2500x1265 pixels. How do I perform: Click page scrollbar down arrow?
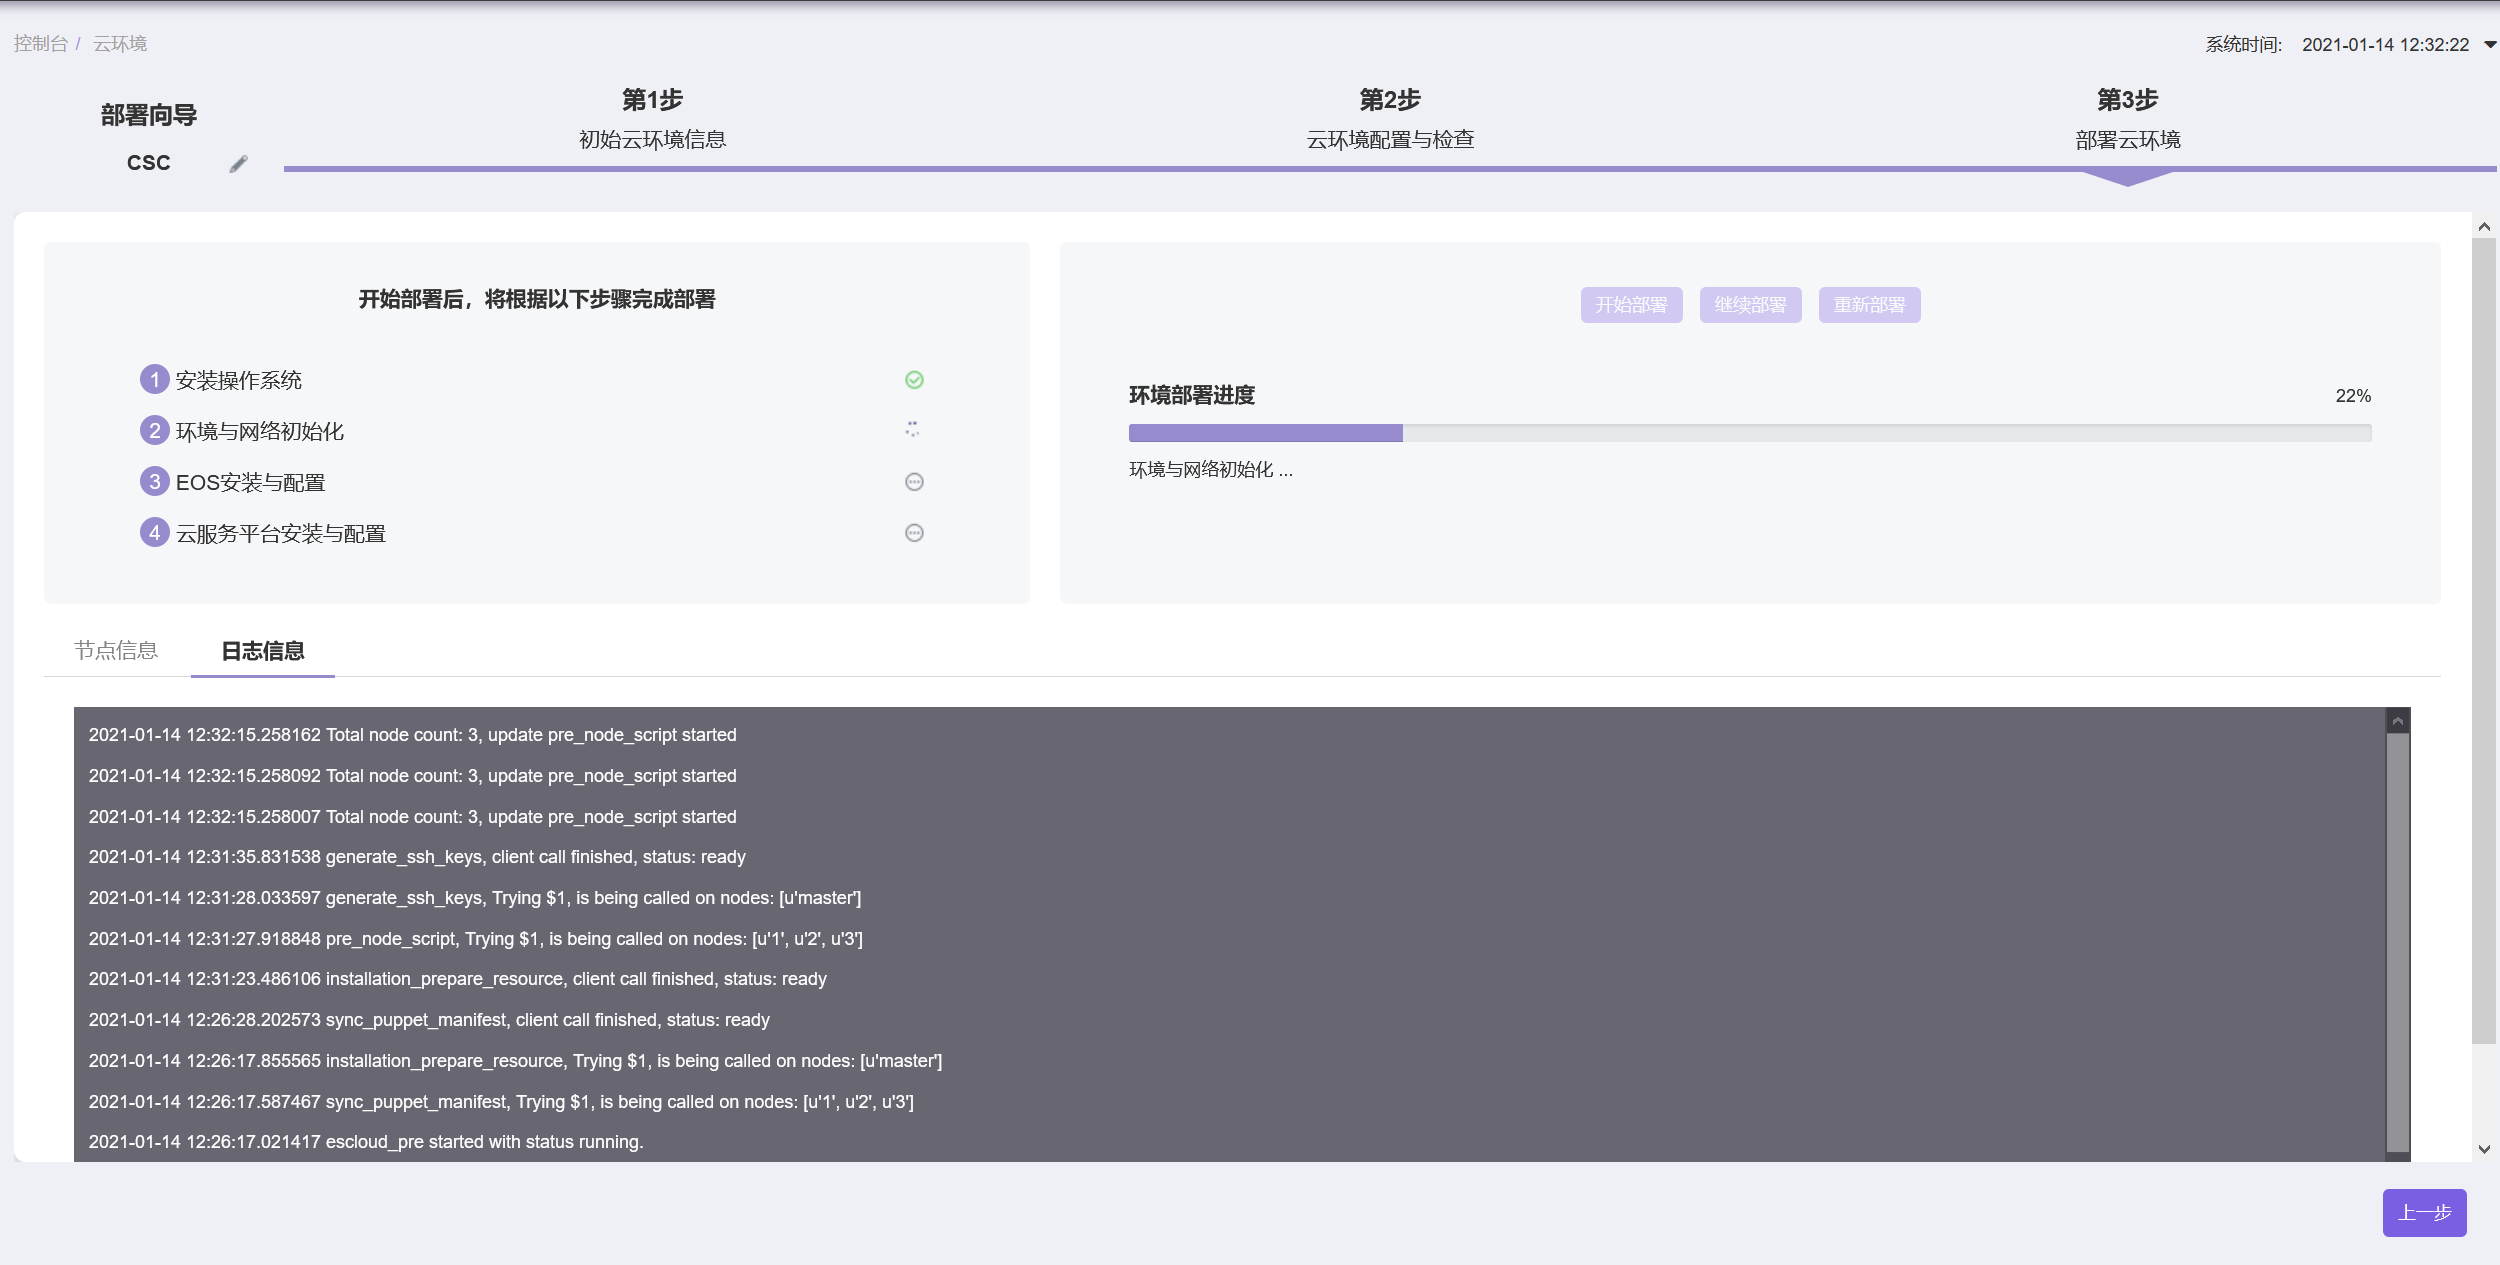coord(2484,1149)
